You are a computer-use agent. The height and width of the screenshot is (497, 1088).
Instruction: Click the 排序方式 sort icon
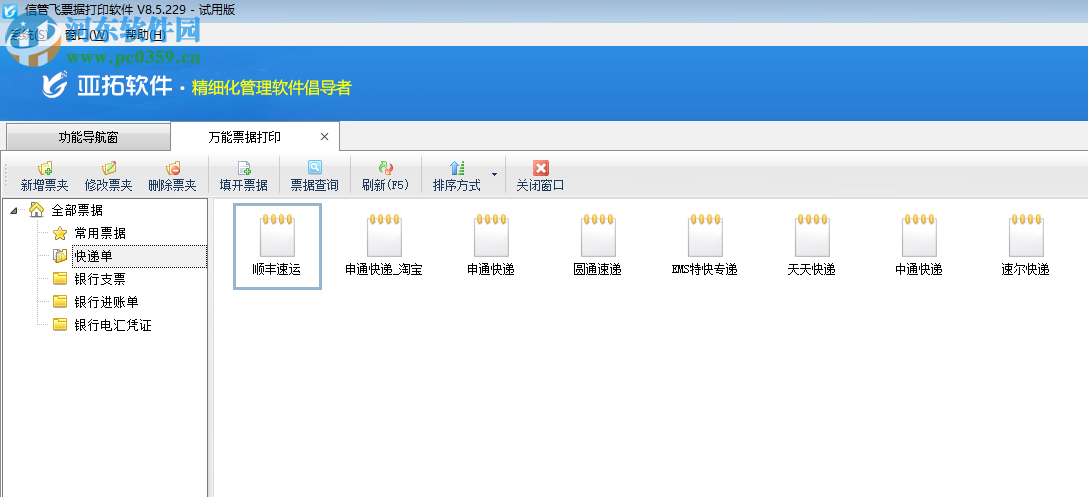[x=457, y=168]
